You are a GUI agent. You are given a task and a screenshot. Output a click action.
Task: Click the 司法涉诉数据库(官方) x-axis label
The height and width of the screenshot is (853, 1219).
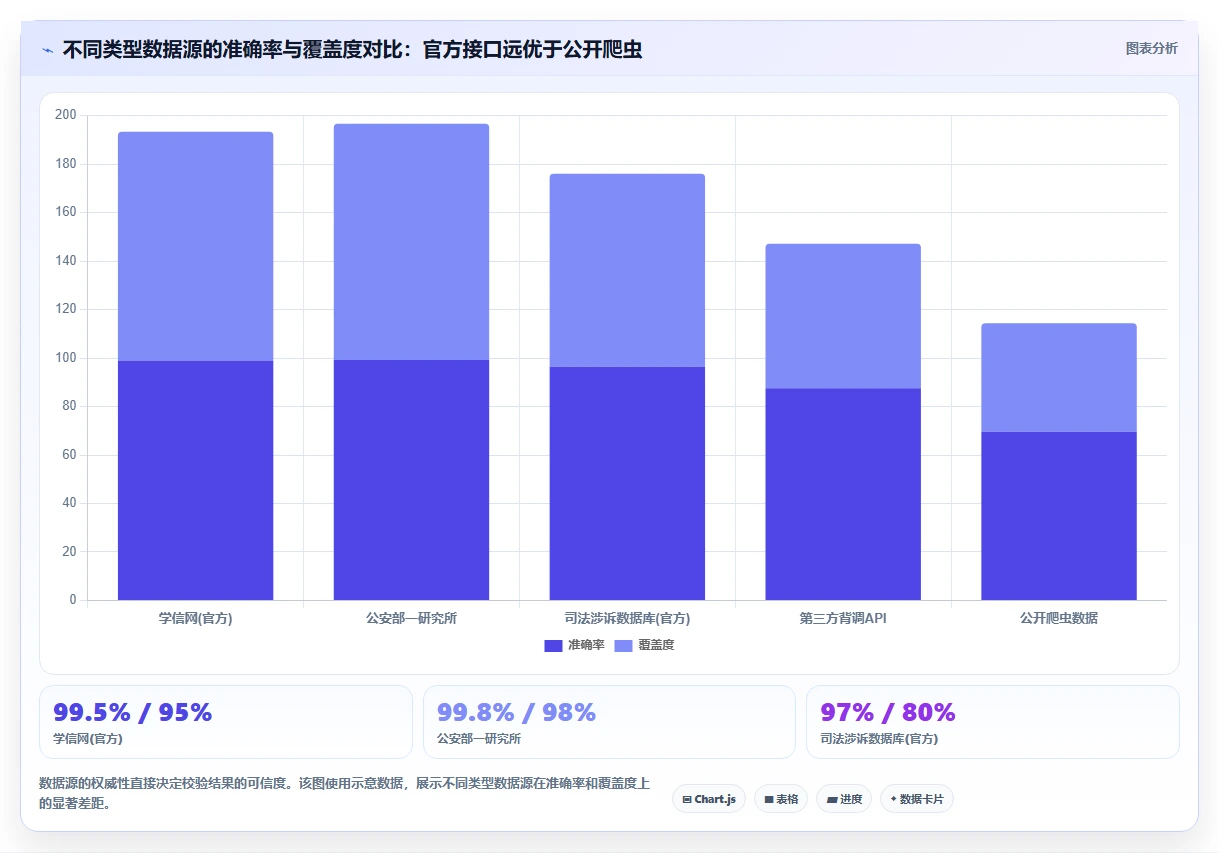627,618
